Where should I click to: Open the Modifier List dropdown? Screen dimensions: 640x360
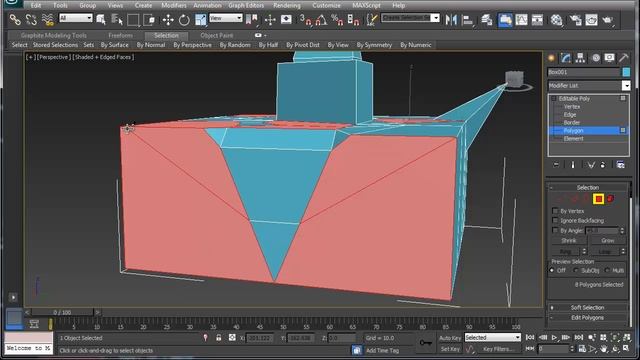pyautogui.click(x=589, y=85)
